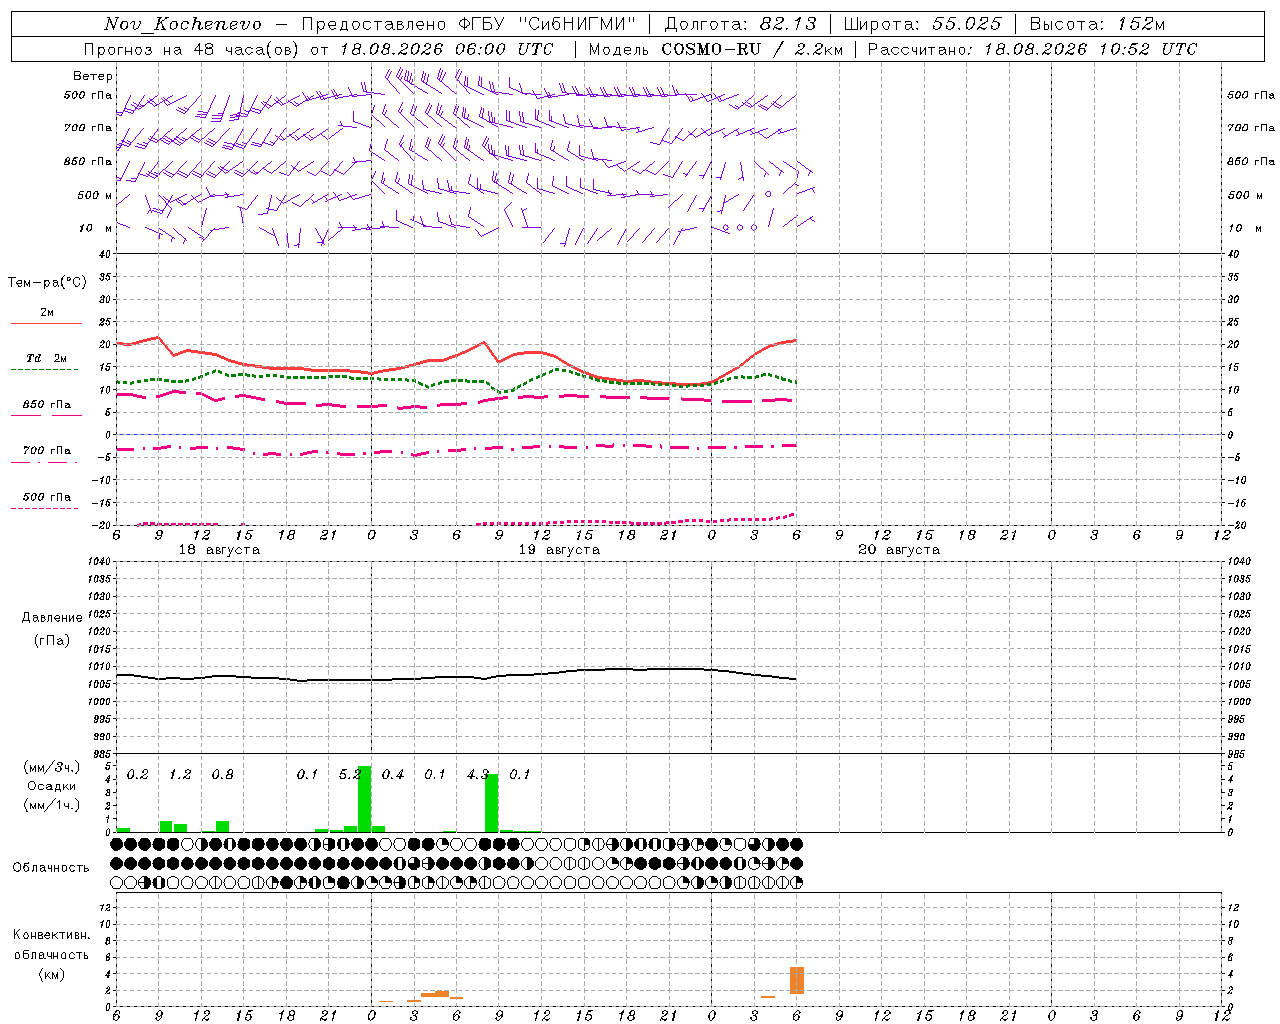Click the Конвективн. облачность panel label

click(x=51, y=954)
